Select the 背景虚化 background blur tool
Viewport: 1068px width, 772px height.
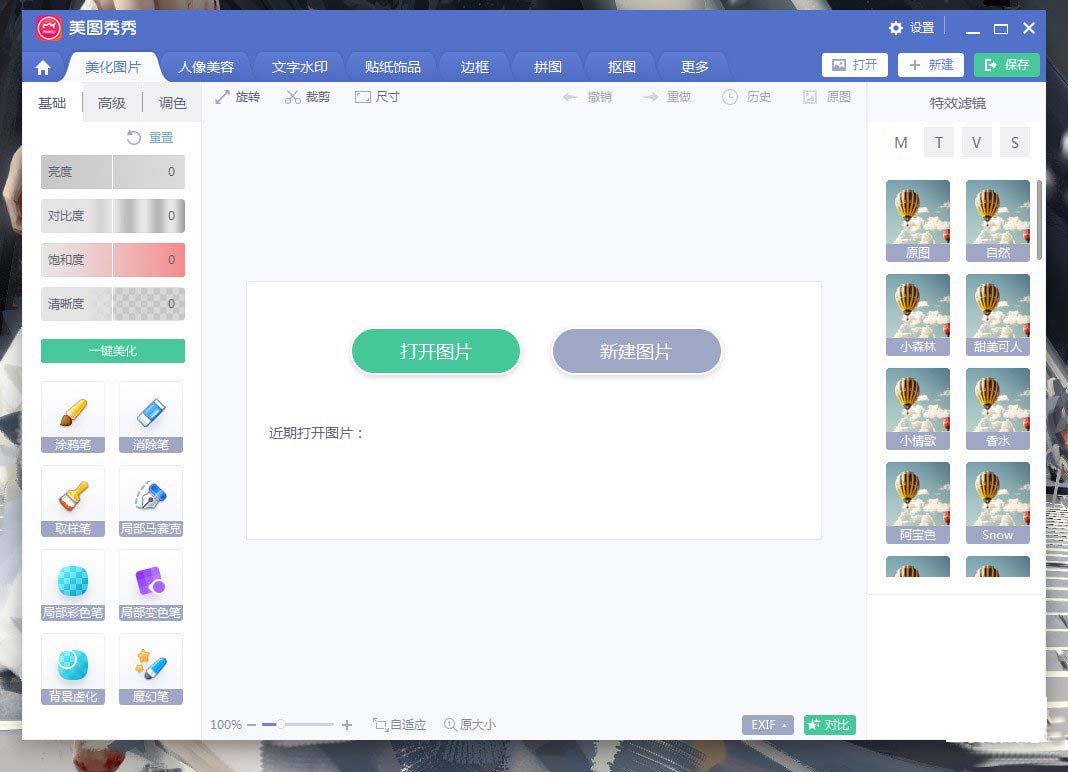click(72, 669)
